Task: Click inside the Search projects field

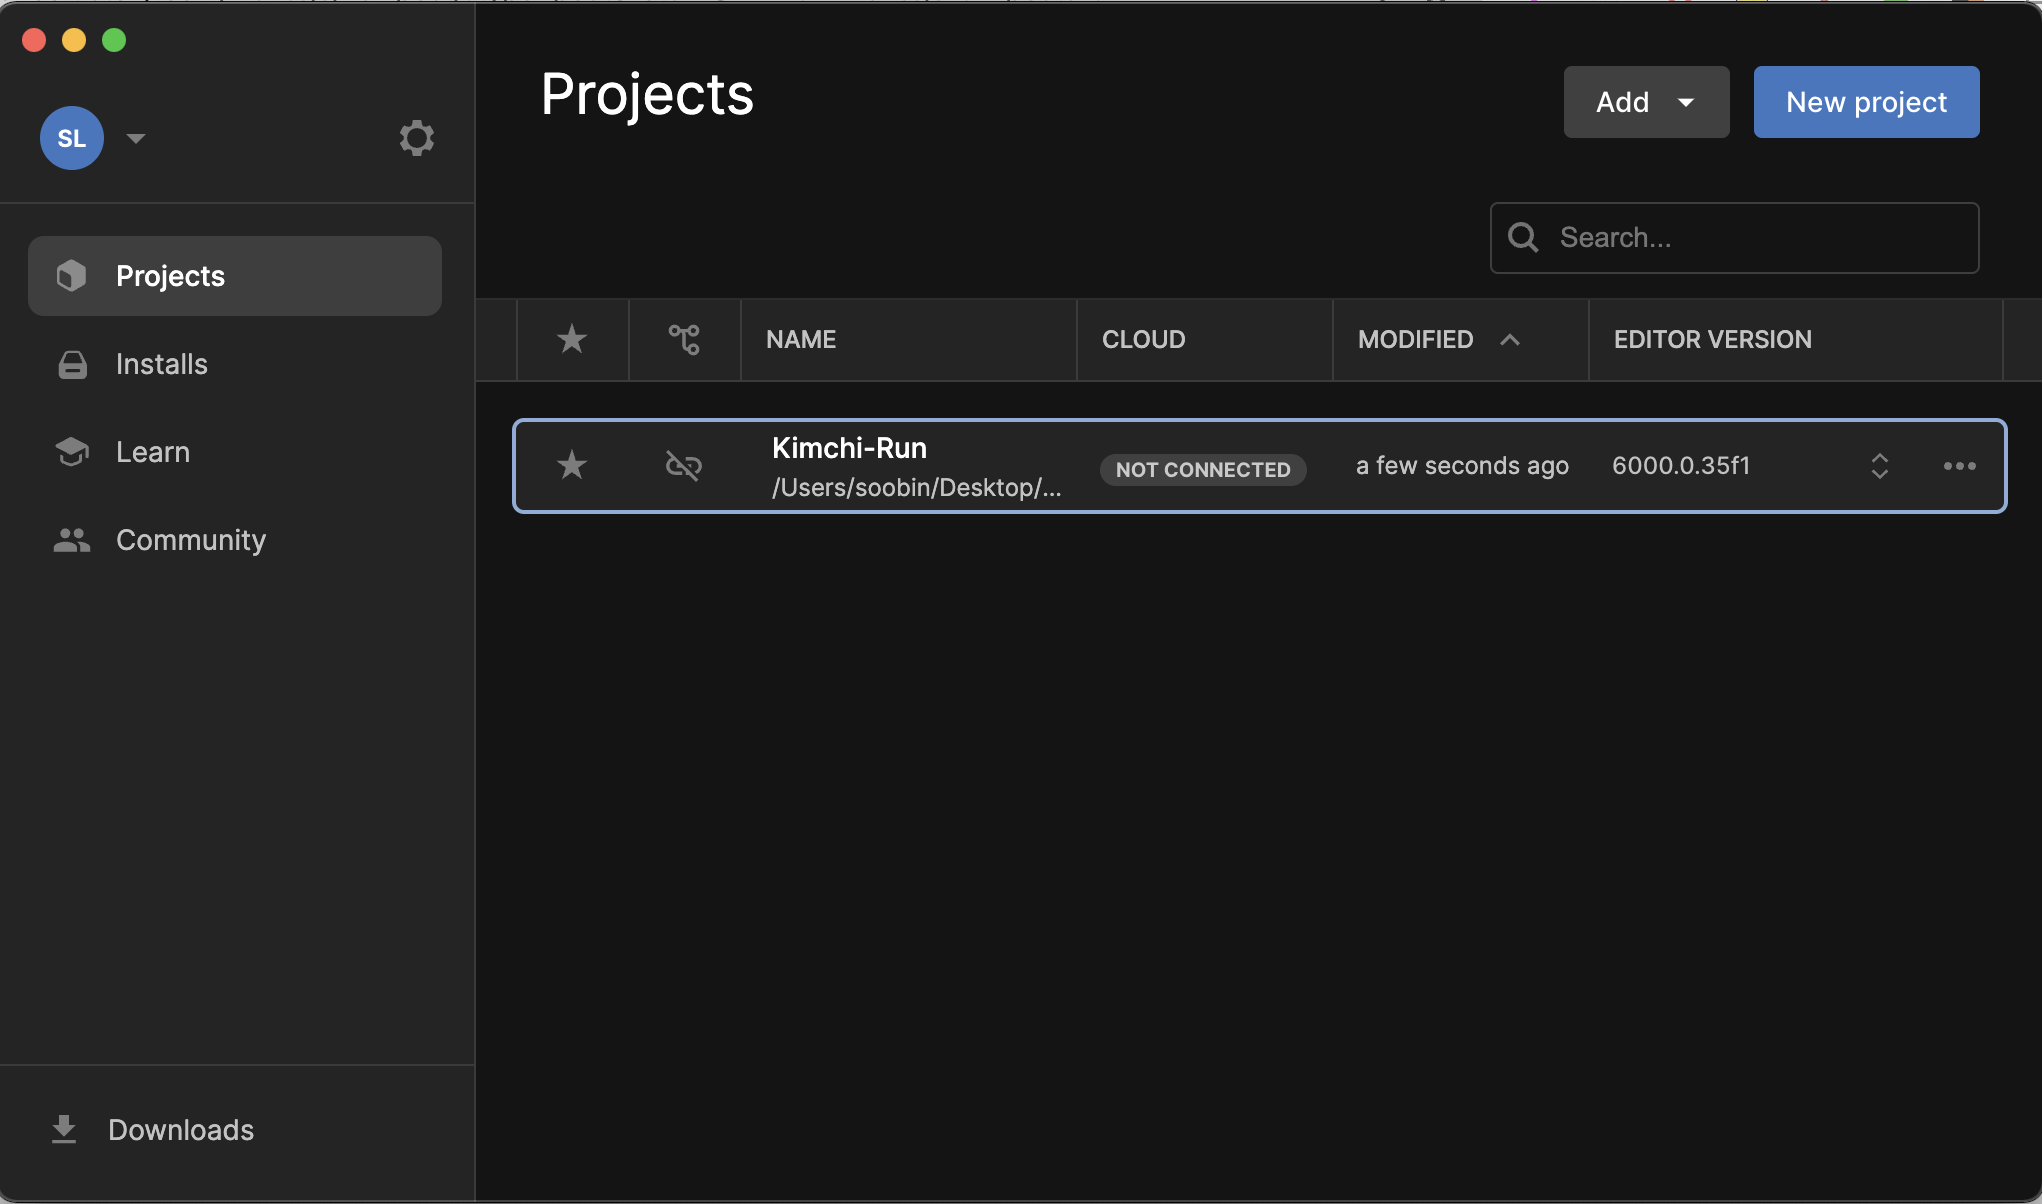Action: [1760, 238]
